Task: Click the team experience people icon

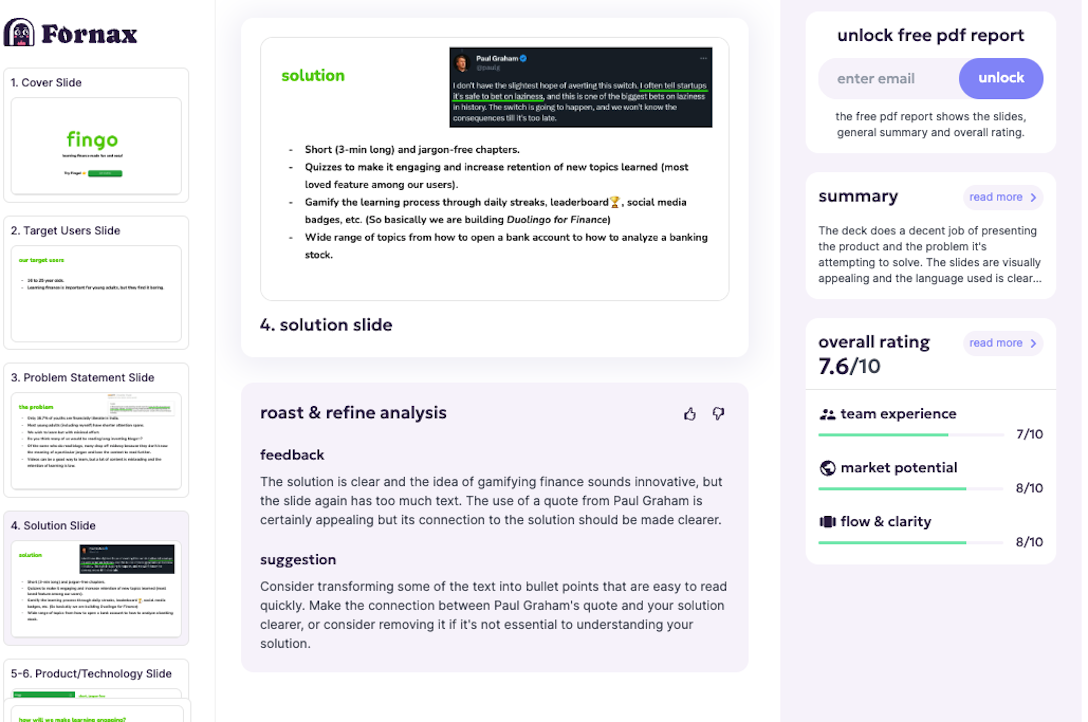Action: pyautogui.click(x=827, y=414)
